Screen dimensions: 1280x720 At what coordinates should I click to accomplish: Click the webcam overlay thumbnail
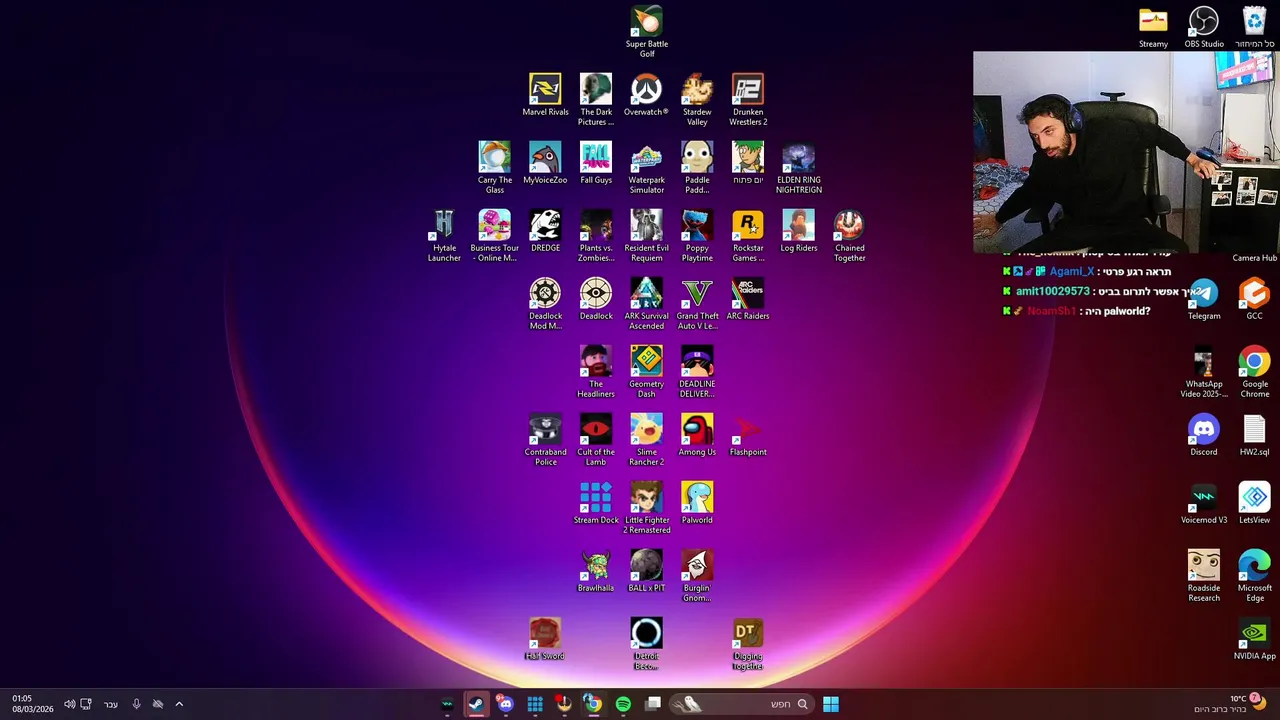(x=1126, y=152)
